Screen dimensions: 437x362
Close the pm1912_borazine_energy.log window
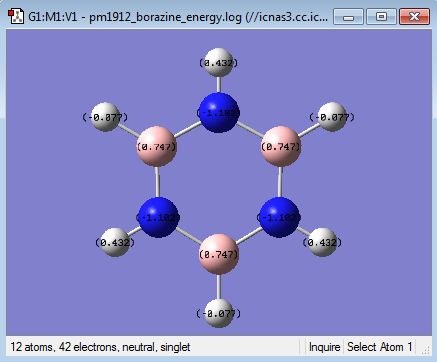(x=414, y=16)
